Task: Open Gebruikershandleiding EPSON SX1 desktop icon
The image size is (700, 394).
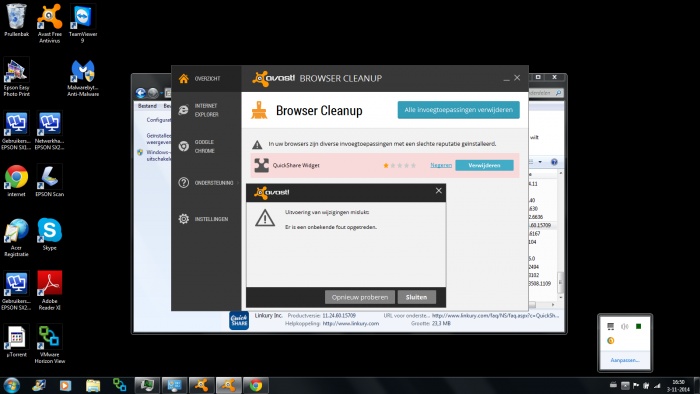Action: [x=17, y=130]
